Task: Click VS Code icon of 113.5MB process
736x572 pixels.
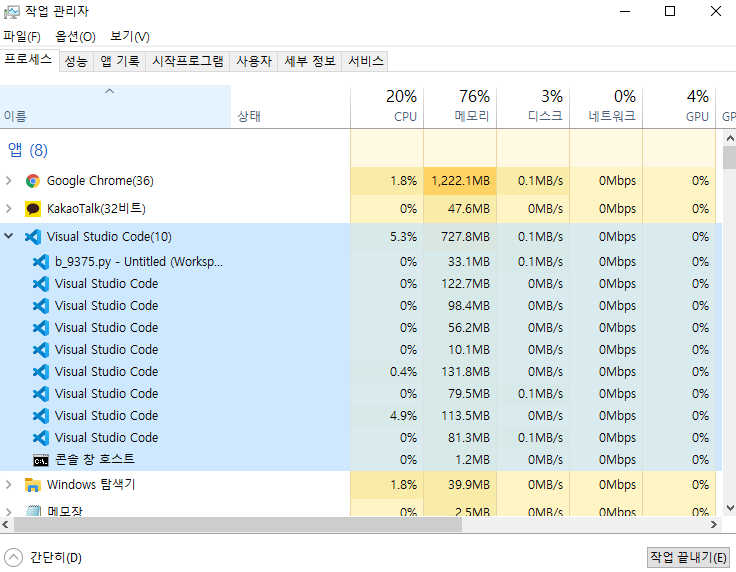Action: coord(41,416)
